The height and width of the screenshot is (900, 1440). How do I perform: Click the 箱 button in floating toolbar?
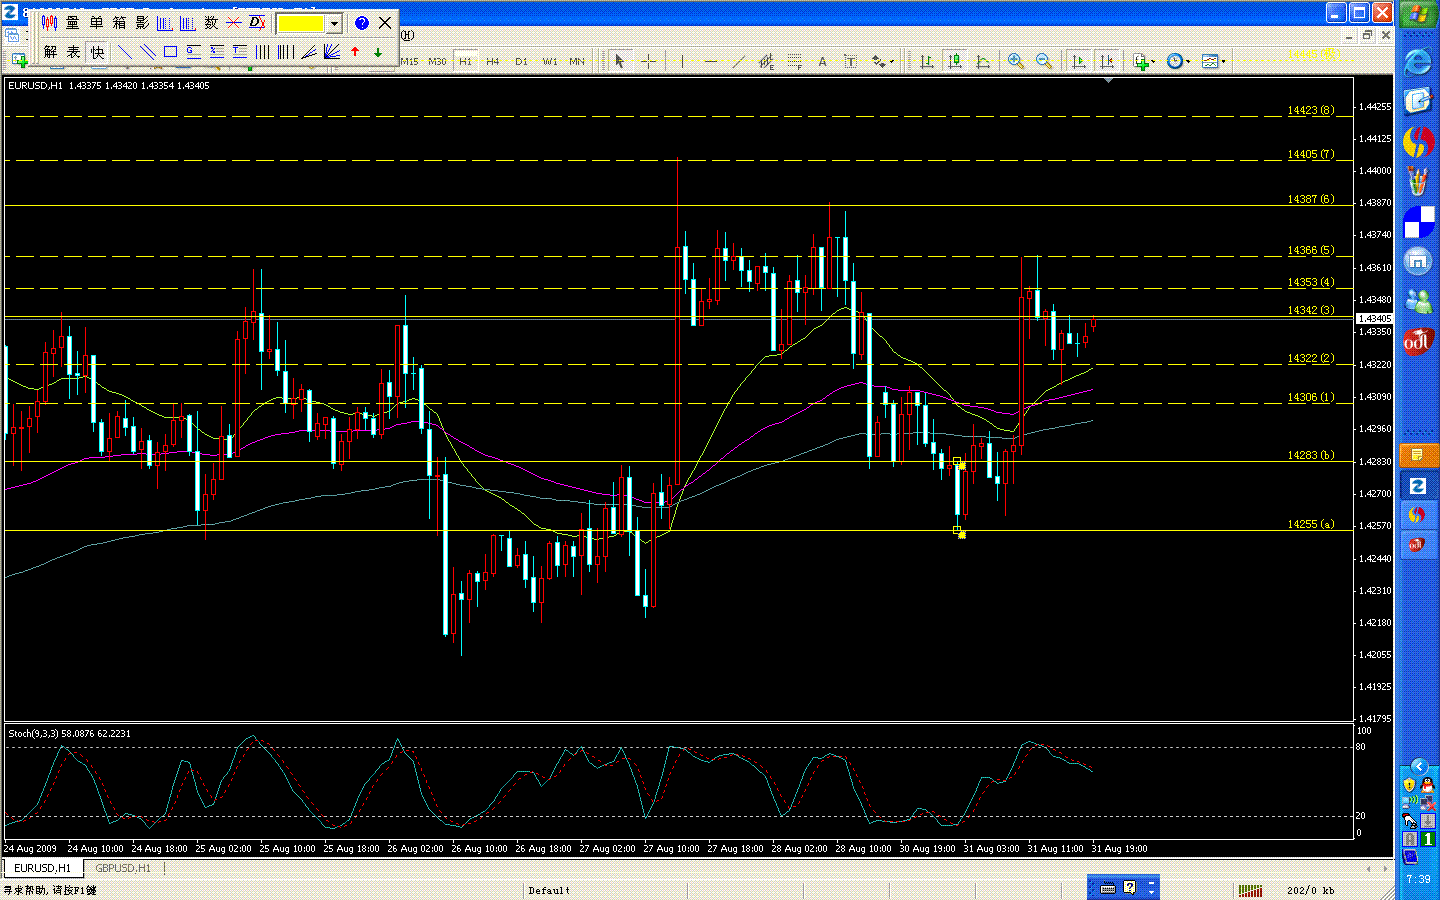click(119, 23)
